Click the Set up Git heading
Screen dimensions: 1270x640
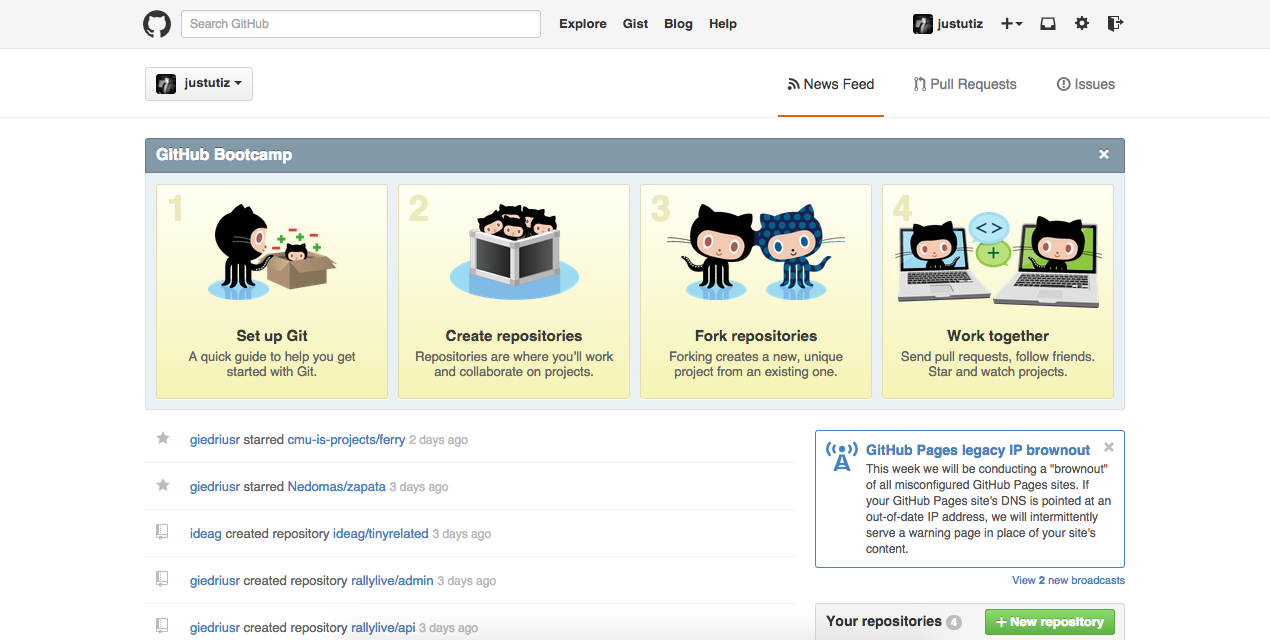272,336
